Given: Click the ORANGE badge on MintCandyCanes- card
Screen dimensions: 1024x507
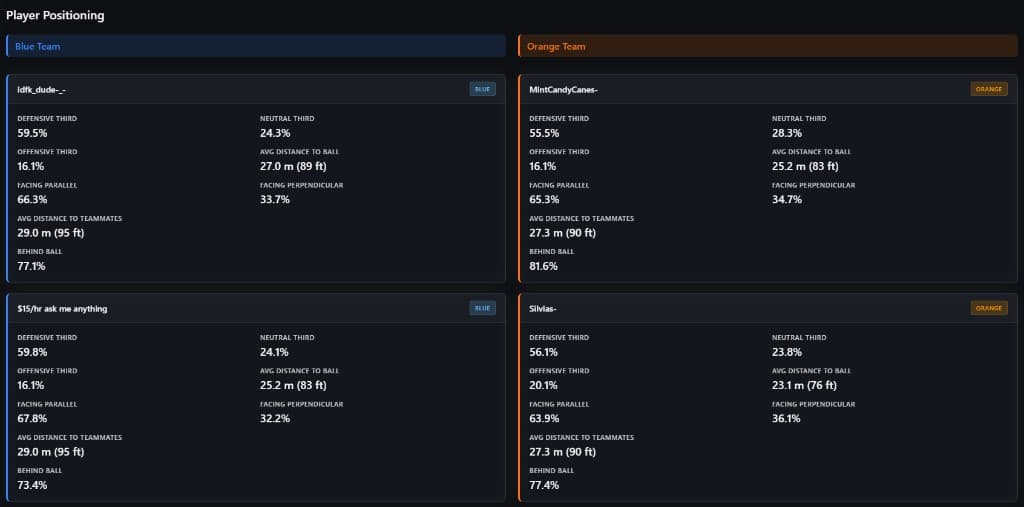Looking at the screenshot, I should pos(989,89).
